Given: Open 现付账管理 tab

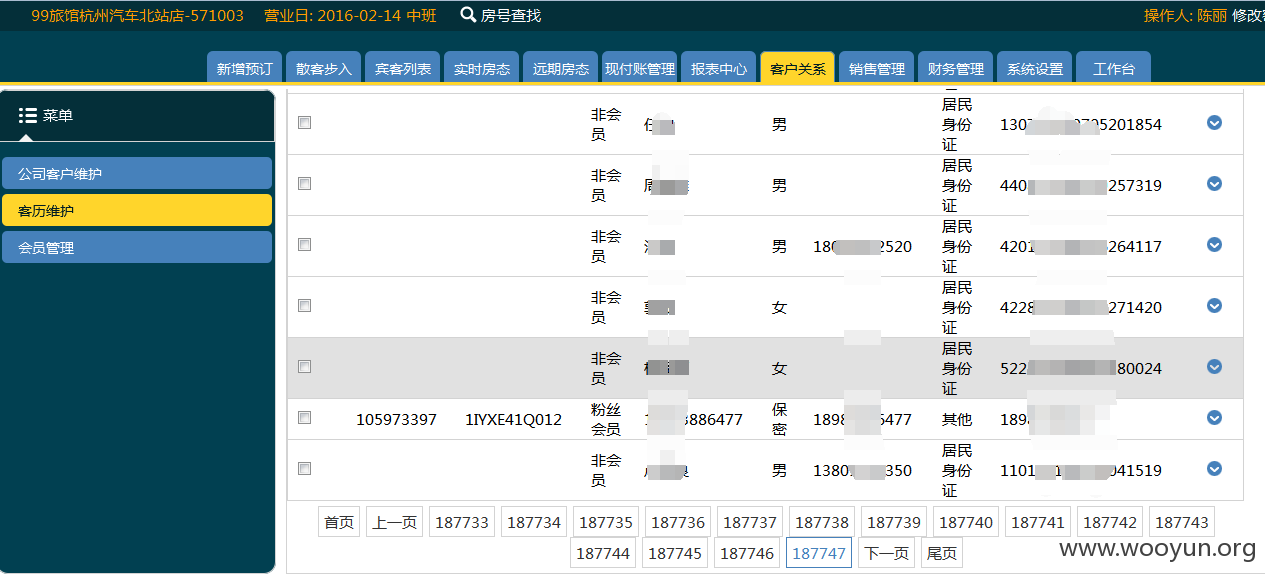Looking at the screenshot, I should [640, 68].
